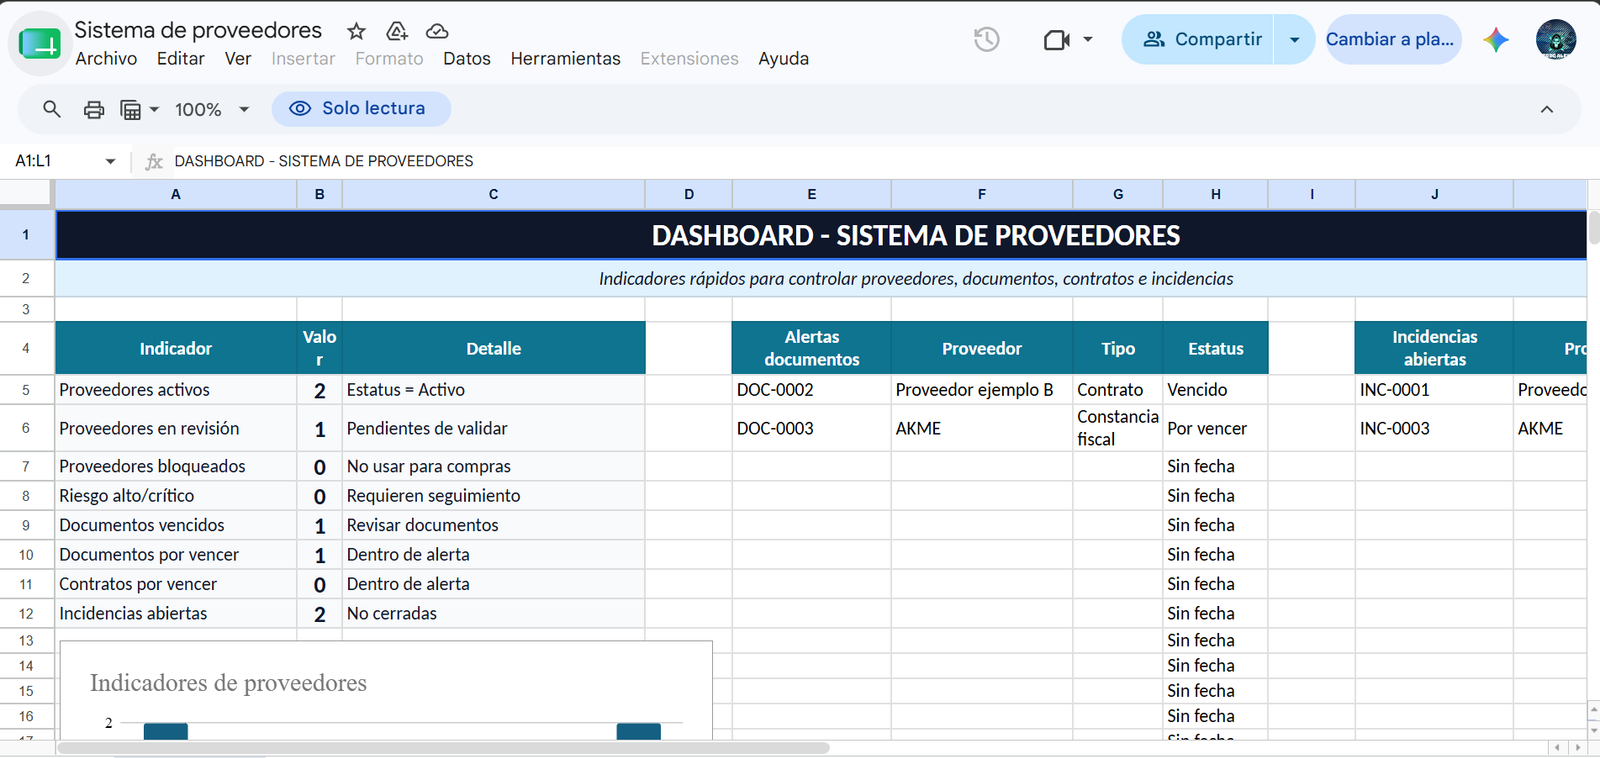The width and height of the screenshot is (1600, 758).
Task: Check the cloud save status icon
Action: pyautogui.click(x=437, y=31)
